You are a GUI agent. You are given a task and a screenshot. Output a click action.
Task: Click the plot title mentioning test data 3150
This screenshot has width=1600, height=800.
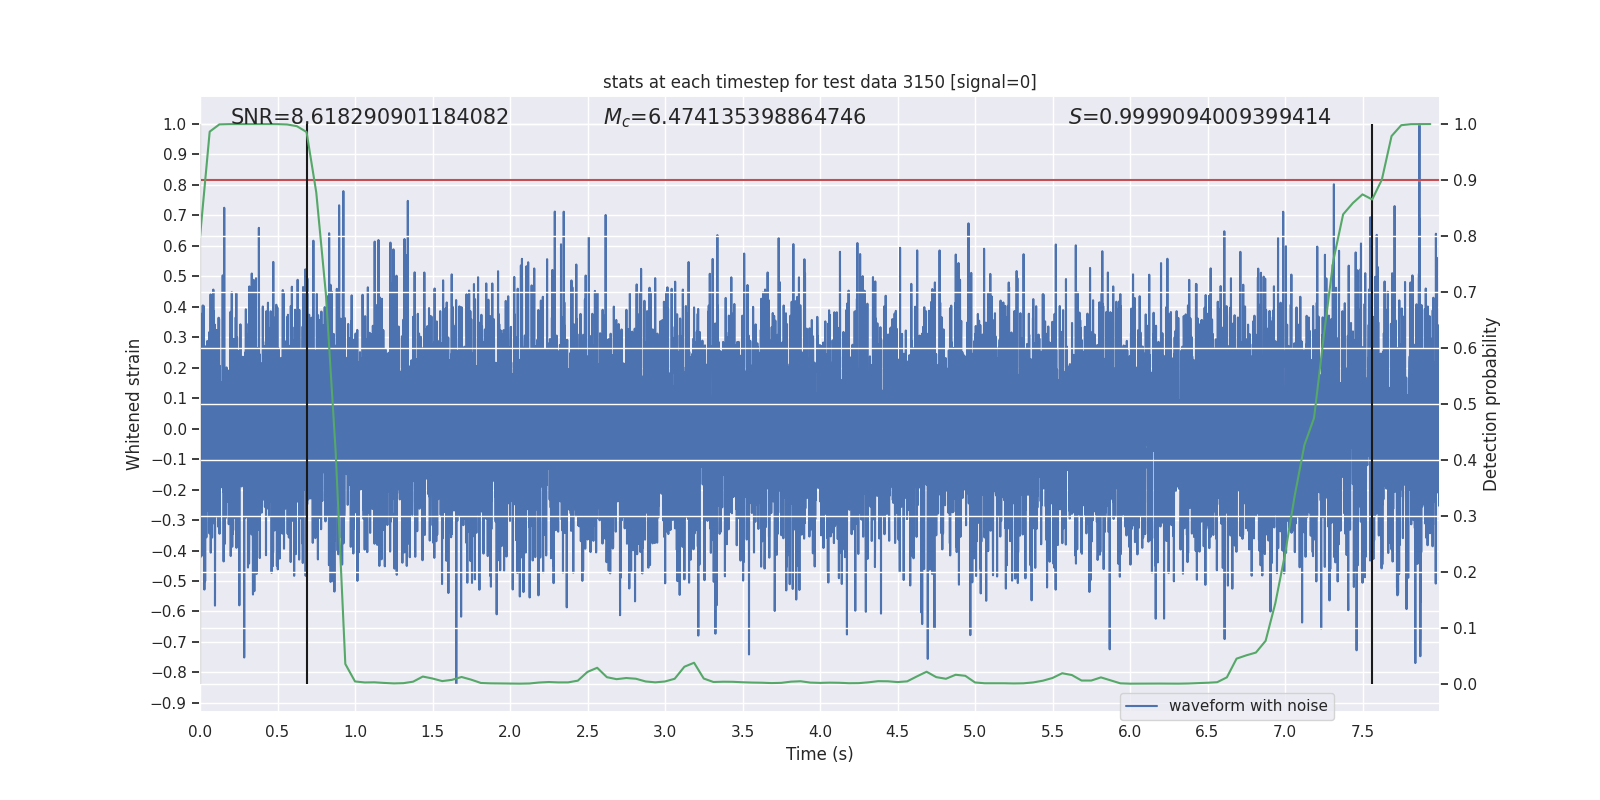(820, 82)
